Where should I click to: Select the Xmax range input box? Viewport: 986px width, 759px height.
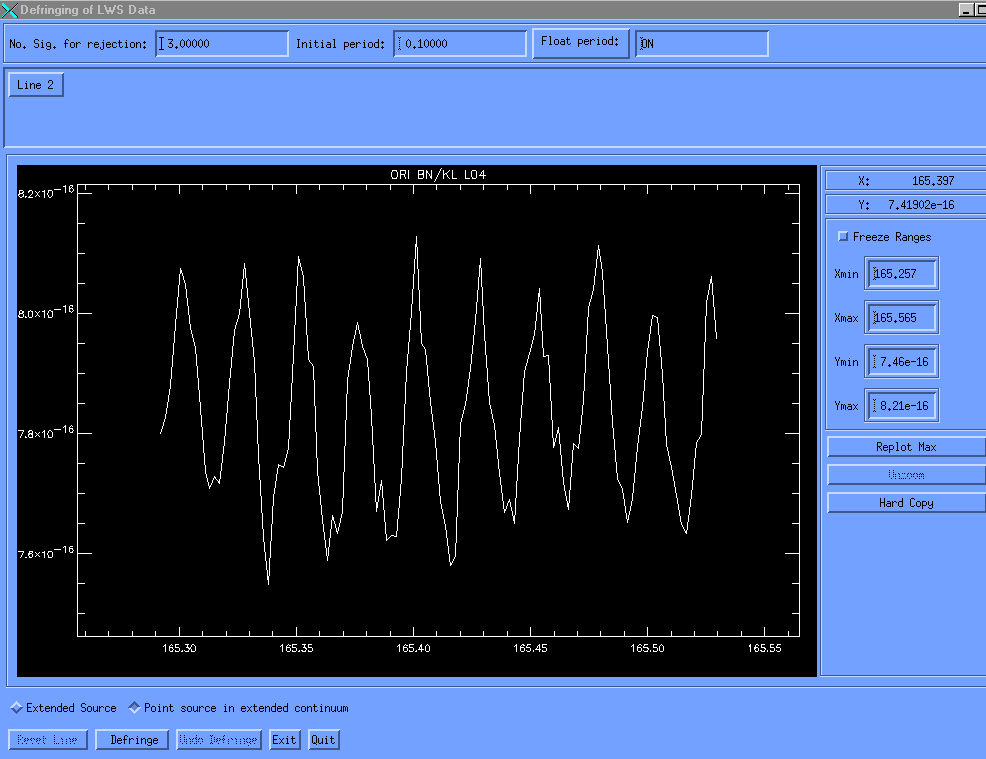pyautogui.click(x=902, y=318)
